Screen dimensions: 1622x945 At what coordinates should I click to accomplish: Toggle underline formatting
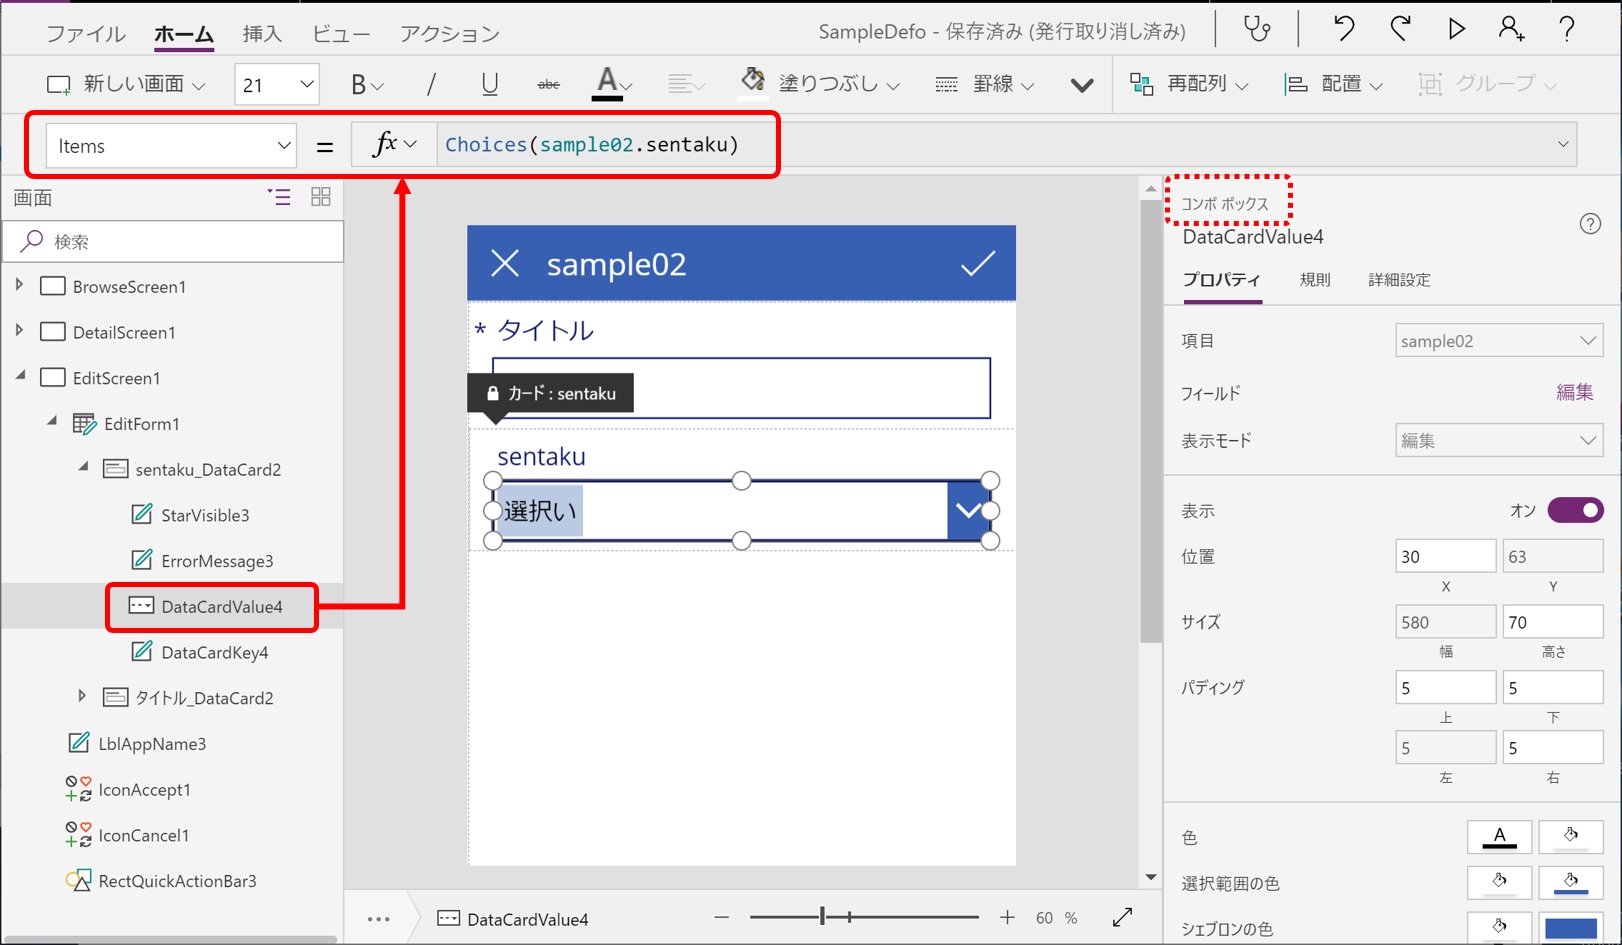489,84
